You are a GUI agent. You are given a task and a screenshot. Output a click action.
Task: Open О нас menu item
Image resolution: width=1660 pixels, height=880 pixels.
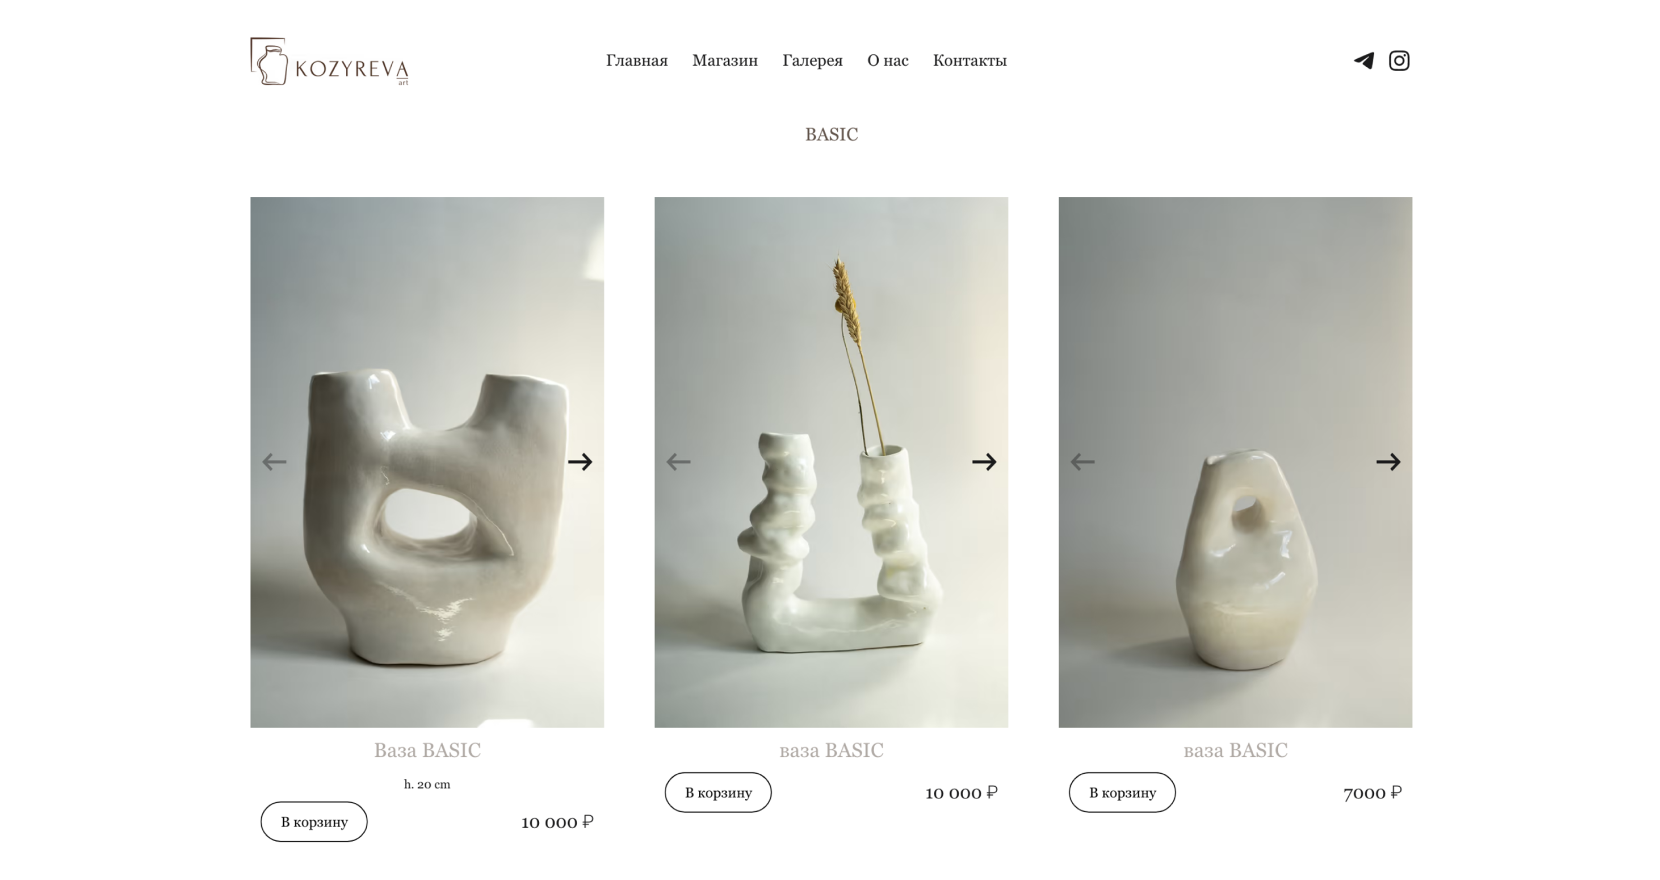[x=888, y=61]
